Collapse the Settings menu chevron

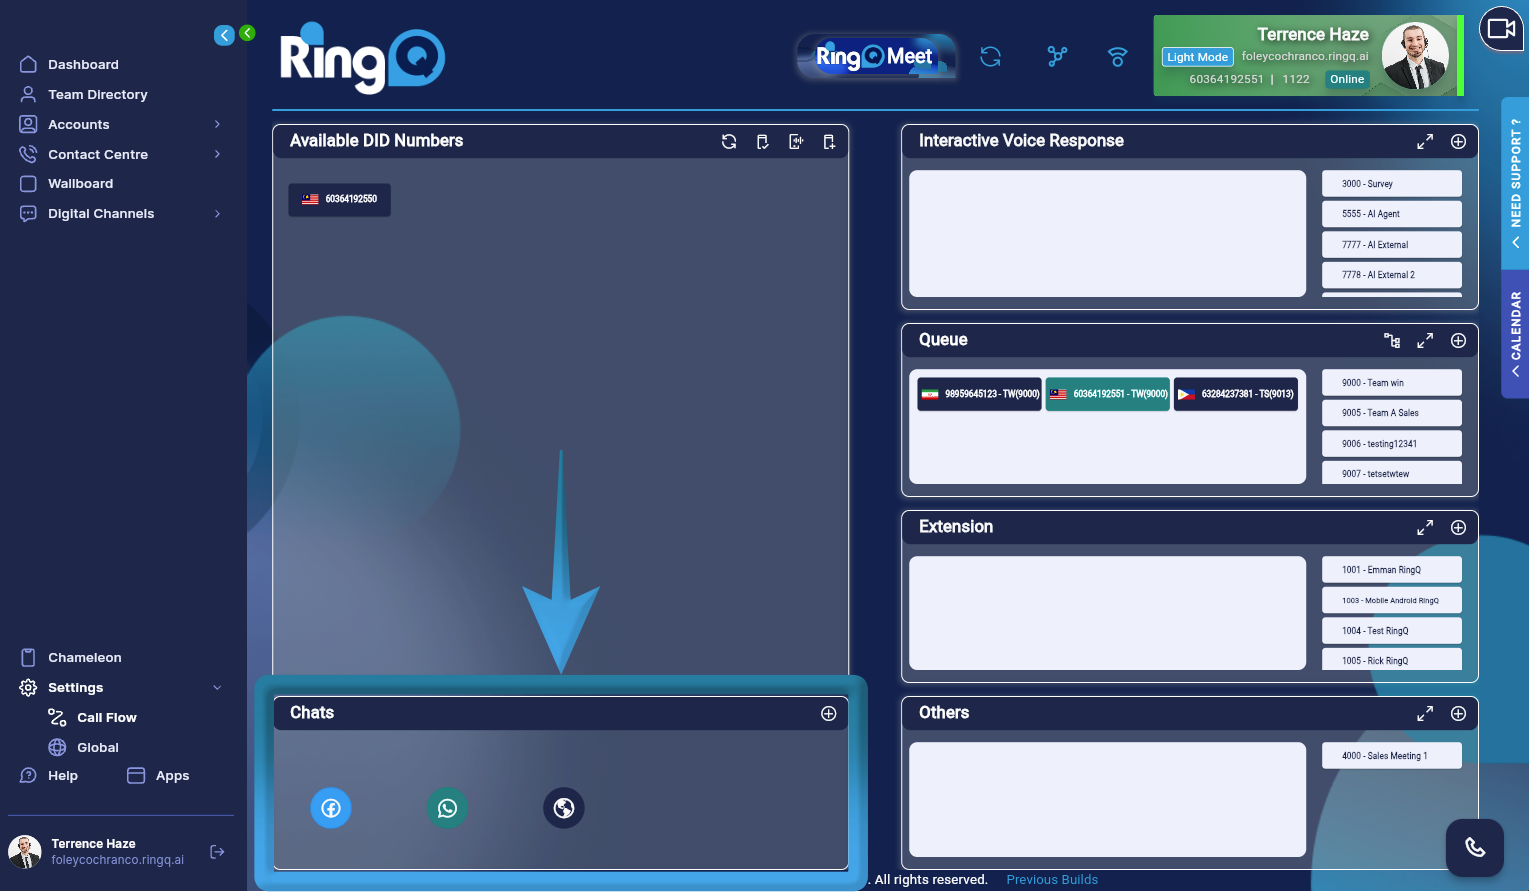(217, 687)
